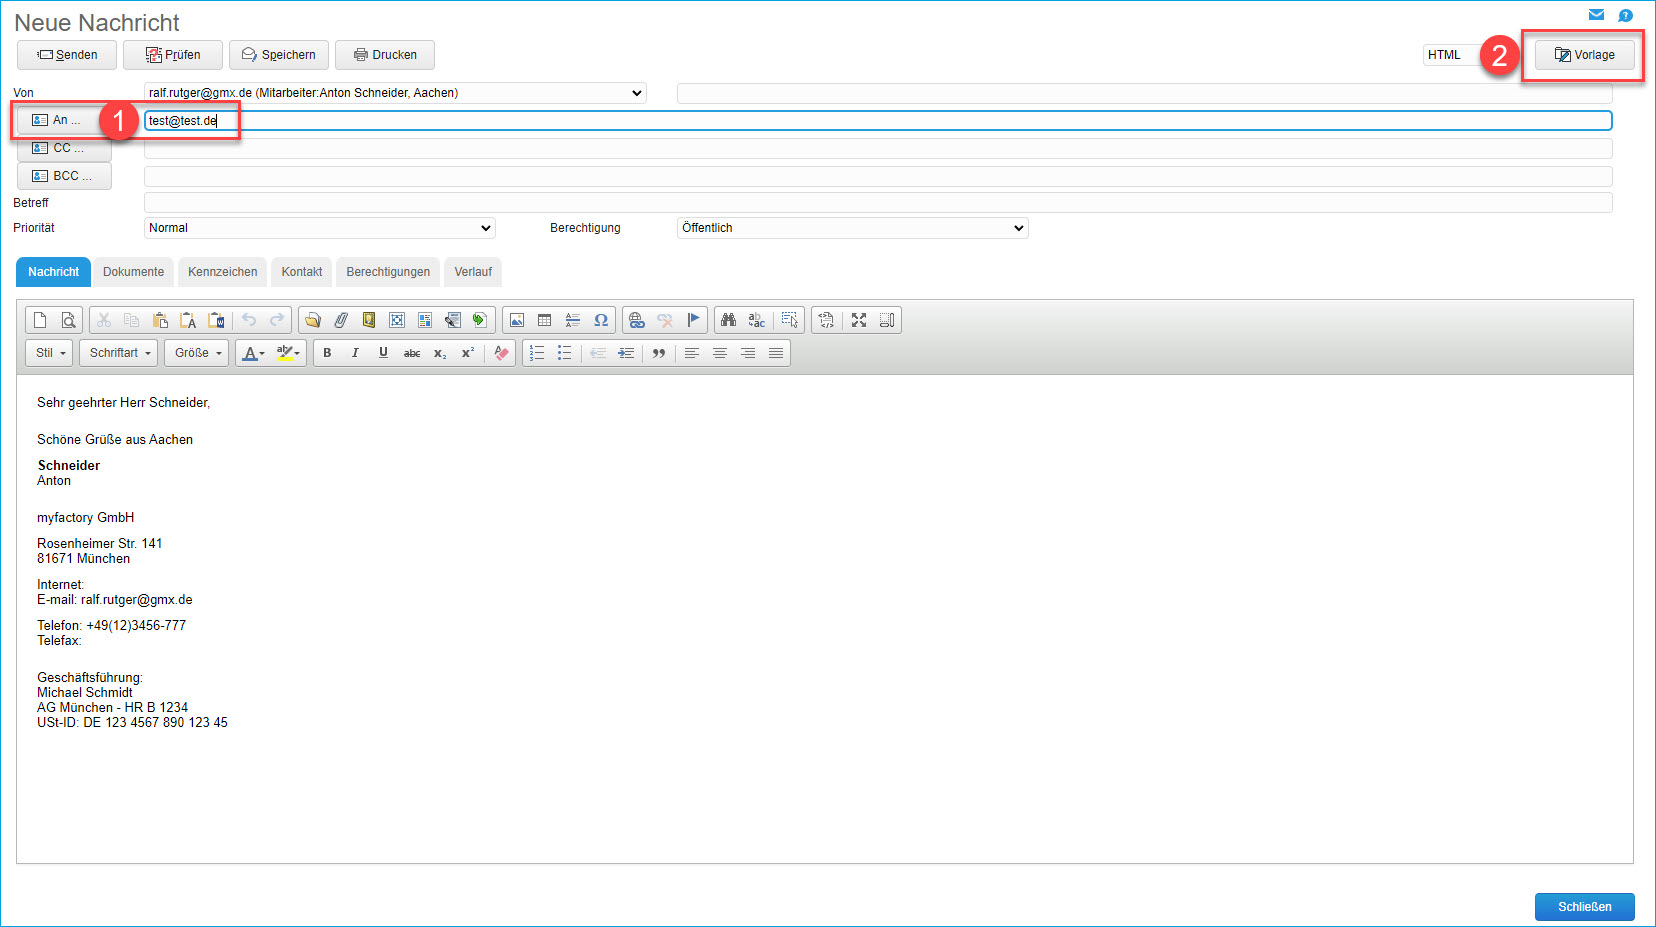Click the insert table icon
The image size is (1656, 927).
point(545,320)
